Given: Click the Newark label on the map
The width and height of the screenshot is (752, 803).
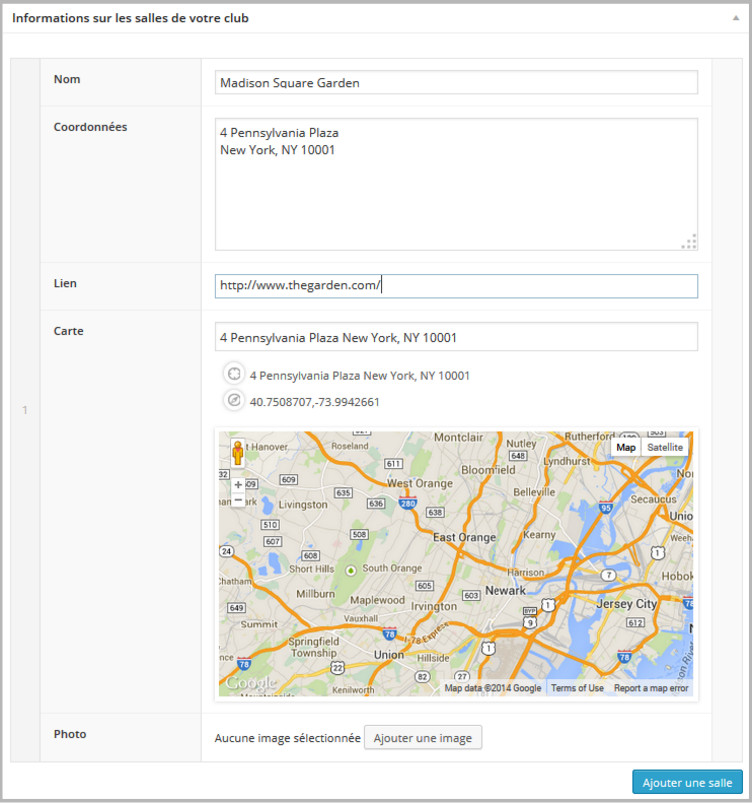Looking at the screenshot, I should 505,590.
